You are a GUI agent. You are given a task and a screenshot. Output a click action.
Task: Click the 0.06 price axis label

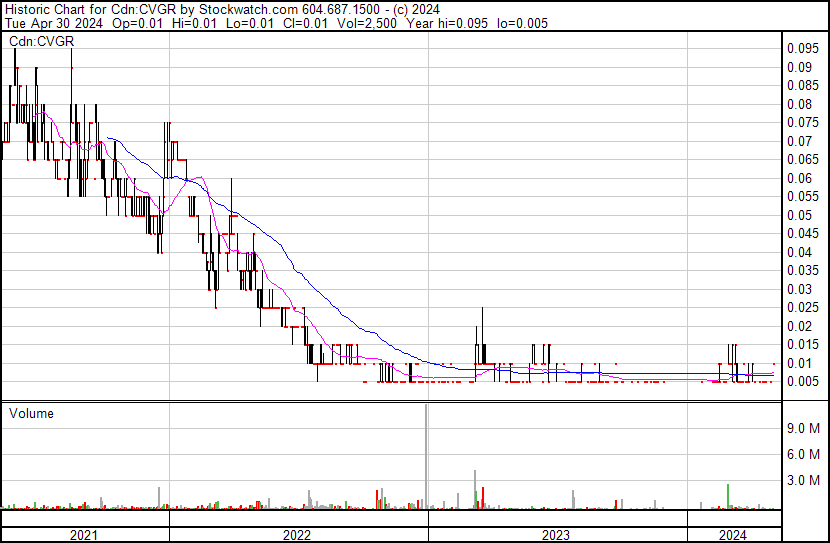[x=799, y=178]
